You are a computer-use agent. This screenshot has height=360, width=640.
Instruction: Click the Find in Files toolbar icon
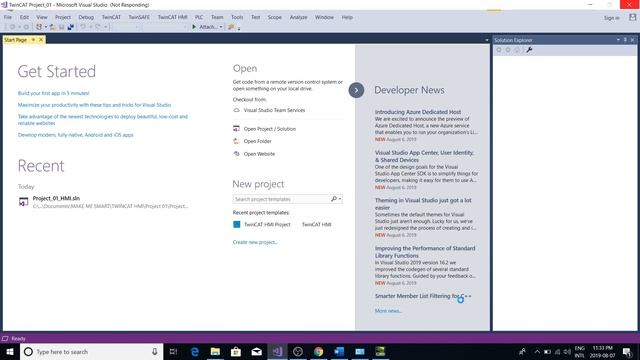231,27
